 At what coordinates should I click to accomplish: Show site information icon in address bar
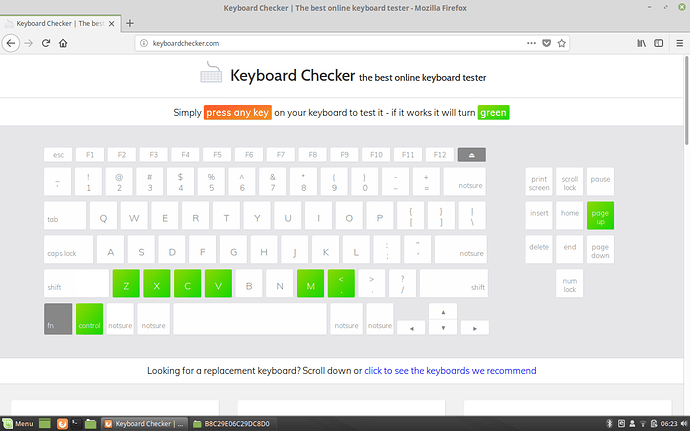coord(143,43)
